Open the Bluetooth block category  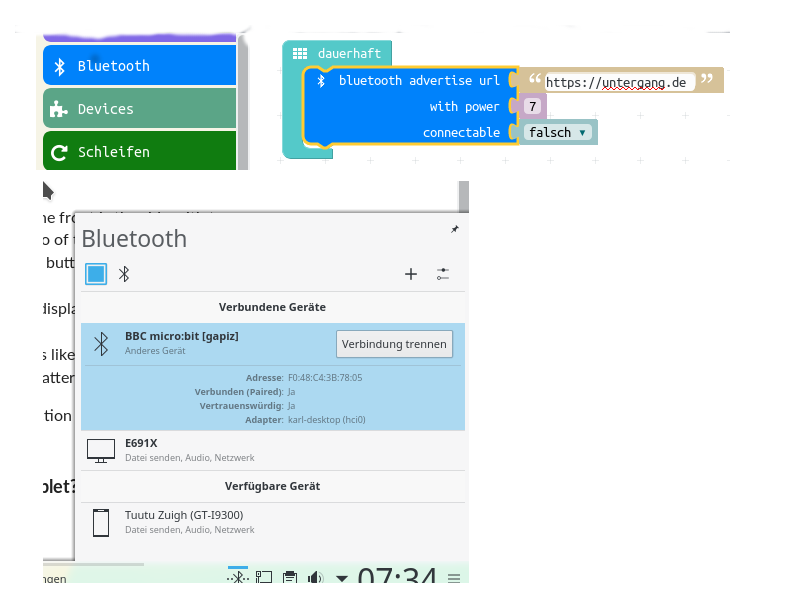click(139, 65)
